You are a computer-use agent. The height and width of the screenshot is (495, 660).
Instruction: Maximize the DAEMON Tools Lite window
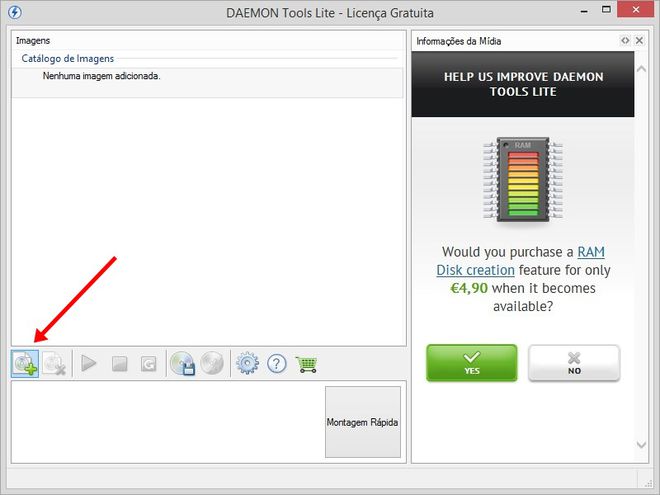click(606, 10)
